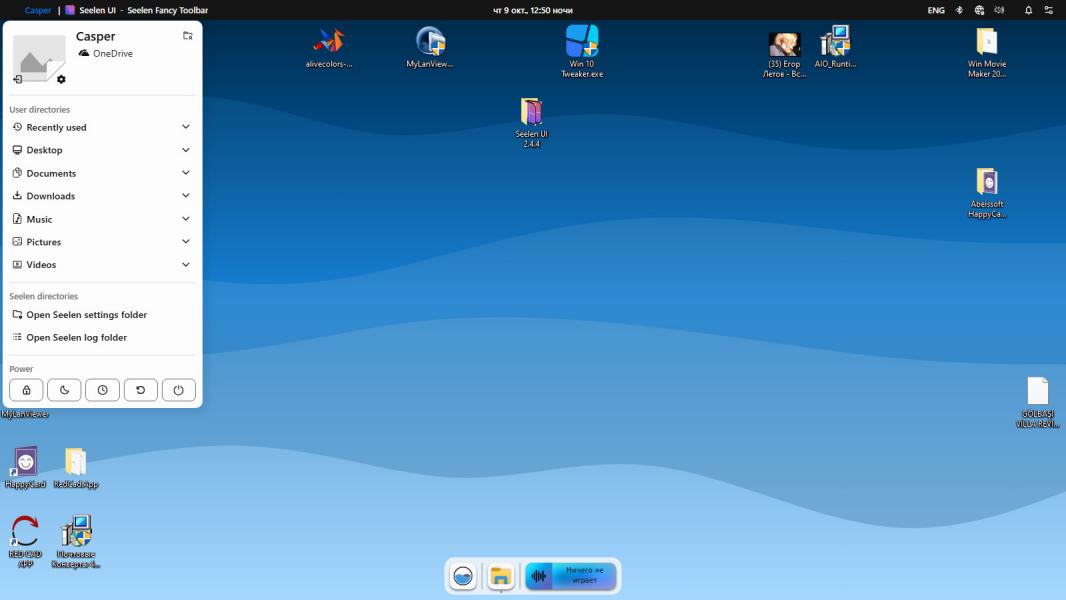Viewport: 1066px width, 600px height.
Task: Open the notifications bell in the toolbar
Action: point(1028,10)
